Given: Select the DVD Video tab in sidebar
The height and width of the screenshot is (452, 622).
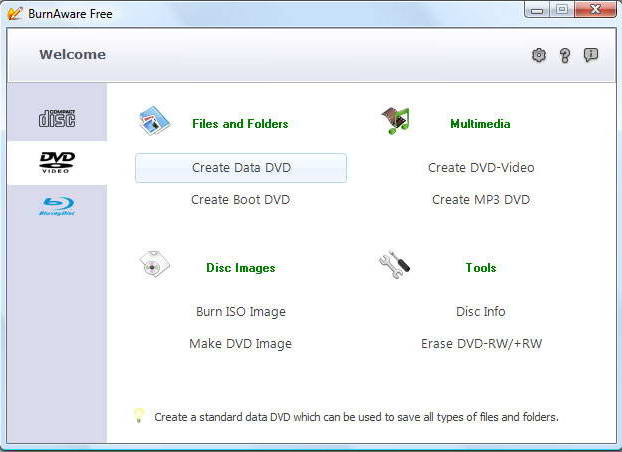Looking at the screenshot, I should click(x=57, y=163).
